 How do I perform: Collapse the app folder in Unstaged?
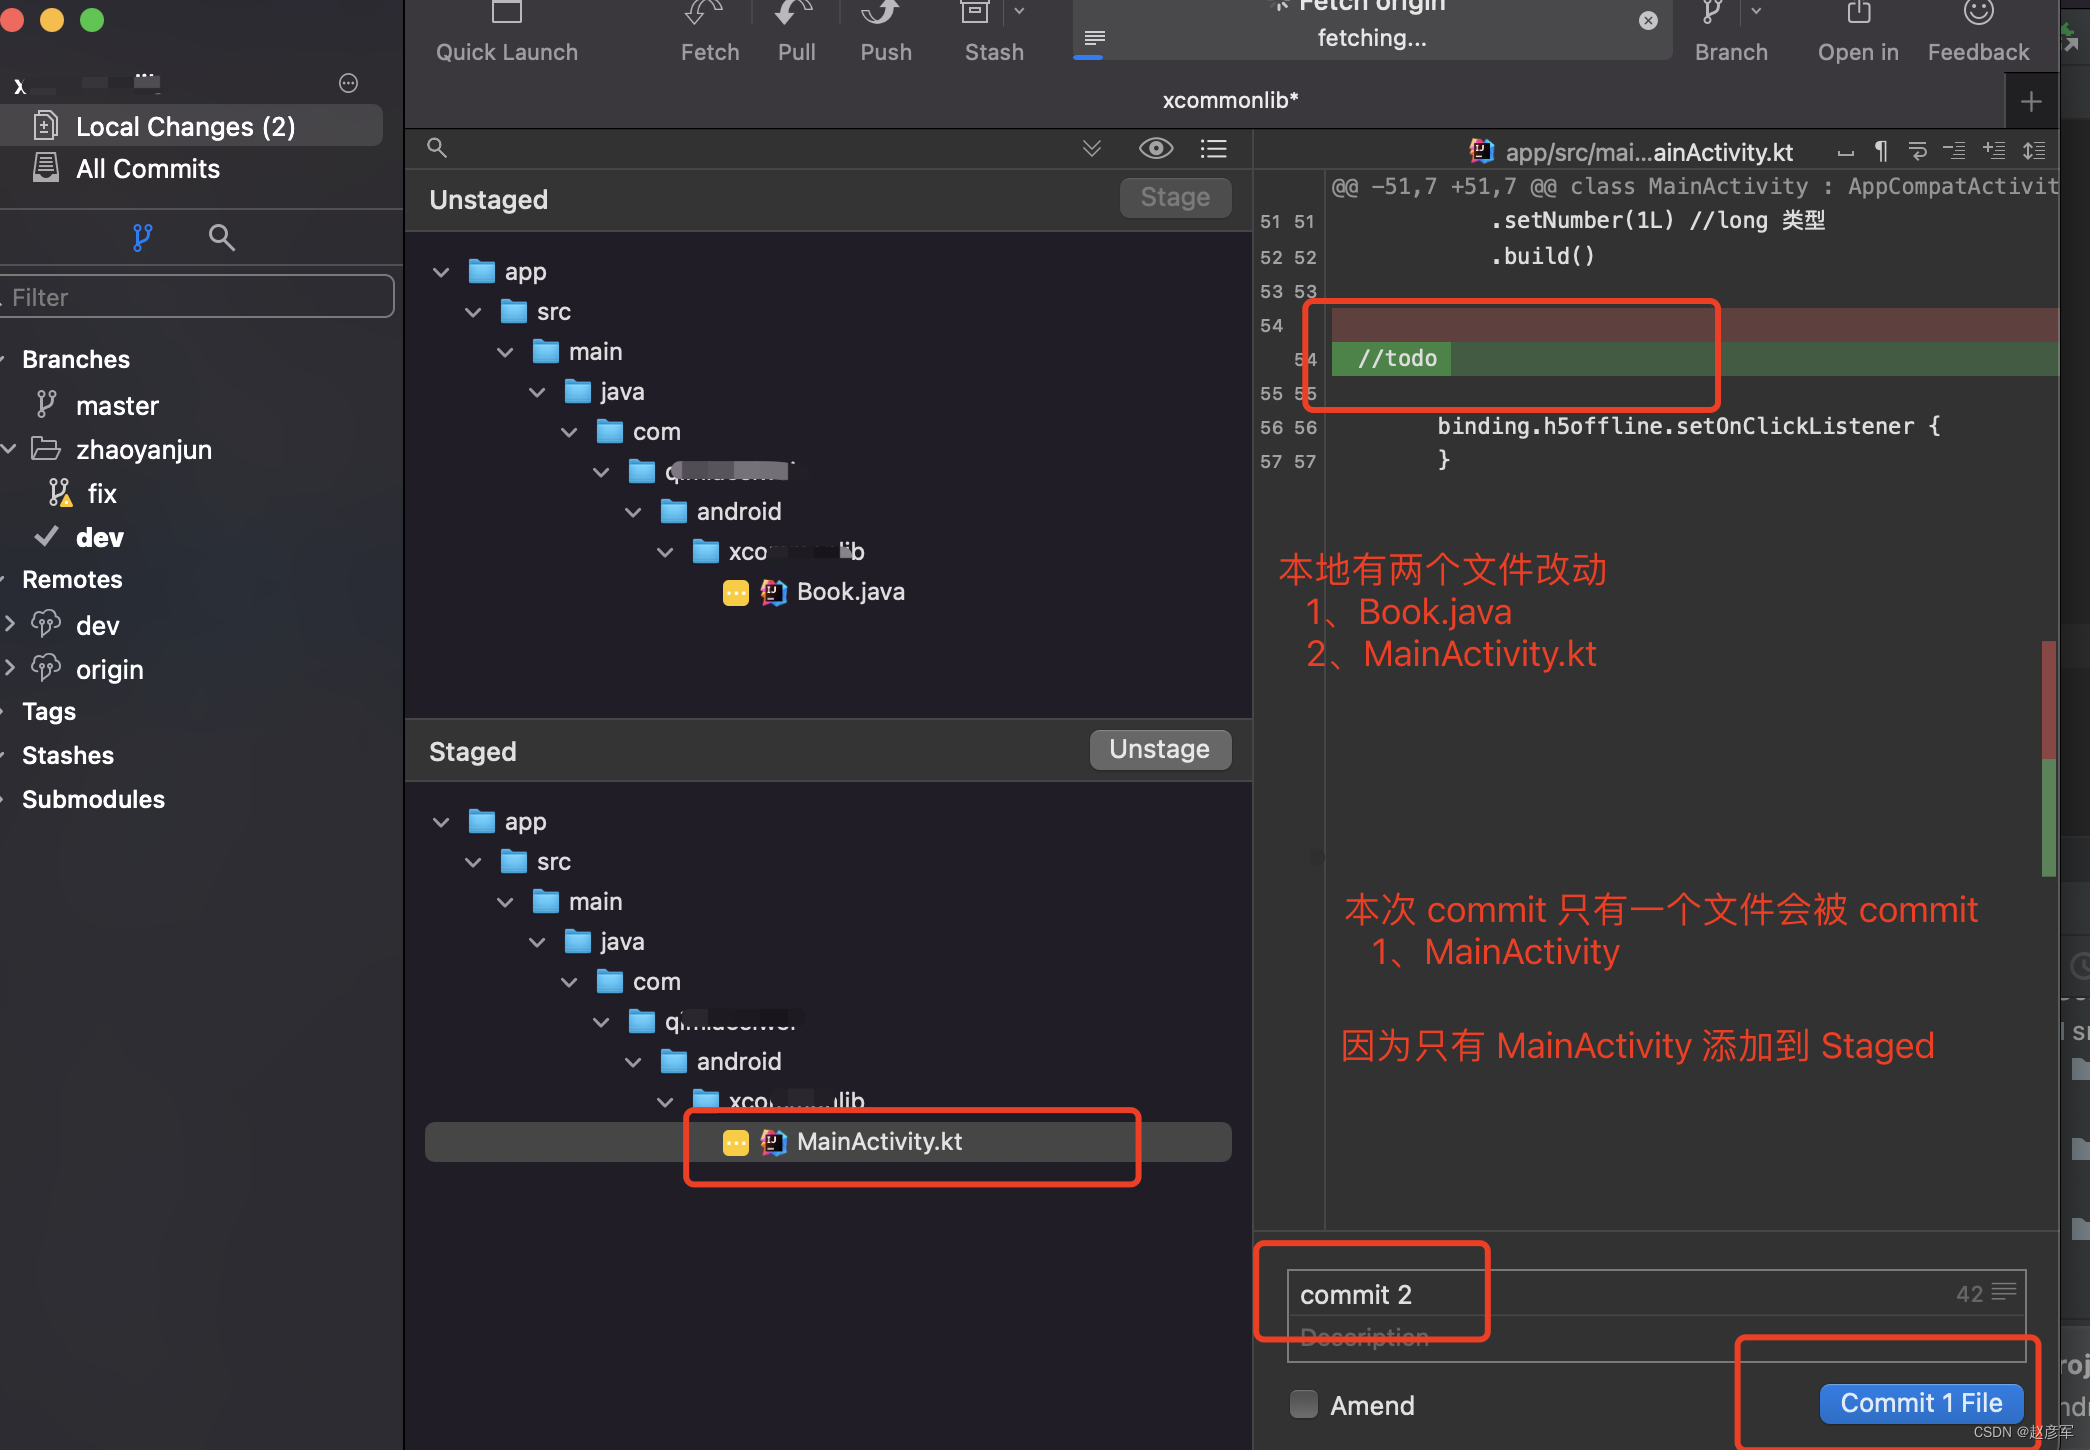(441, 271)
